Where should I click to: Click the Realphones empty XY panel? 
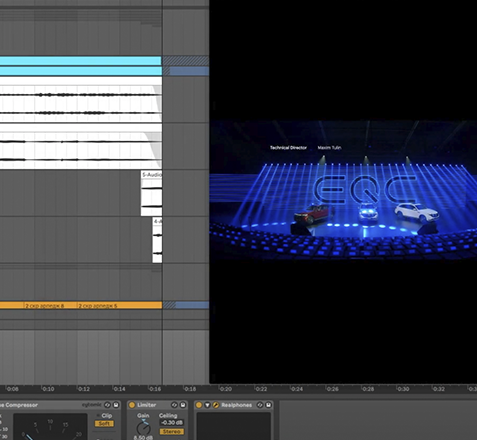tap(233, 426)
